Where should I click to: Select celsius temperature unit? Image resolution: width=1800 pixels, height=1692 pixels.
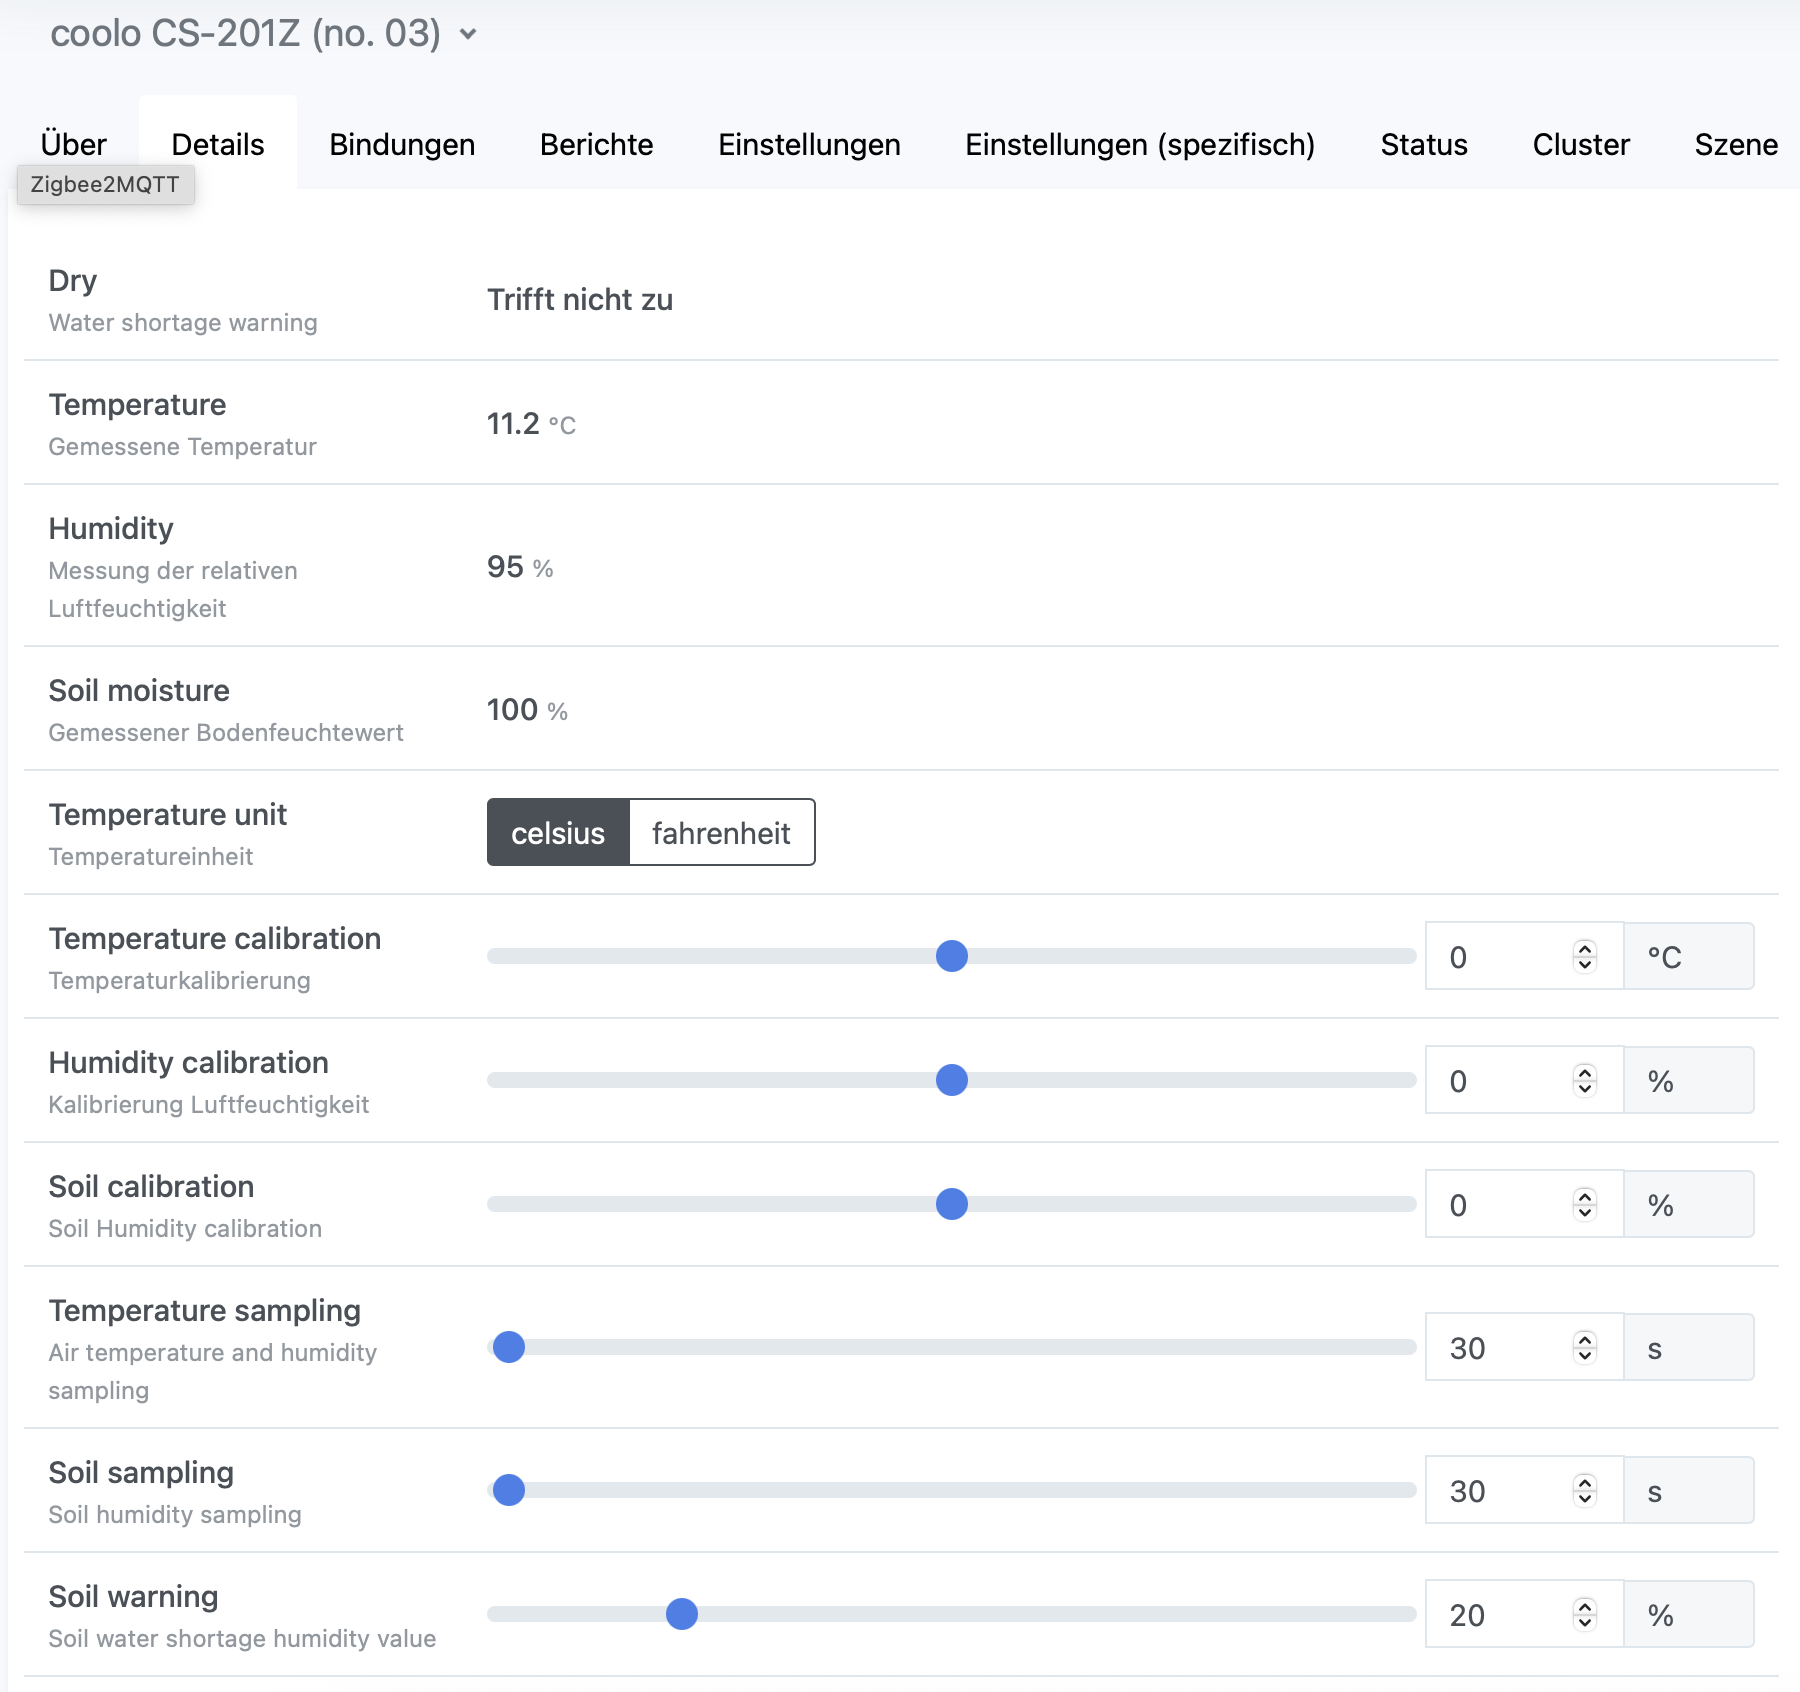pyautogui.click(x=558, y=833)
